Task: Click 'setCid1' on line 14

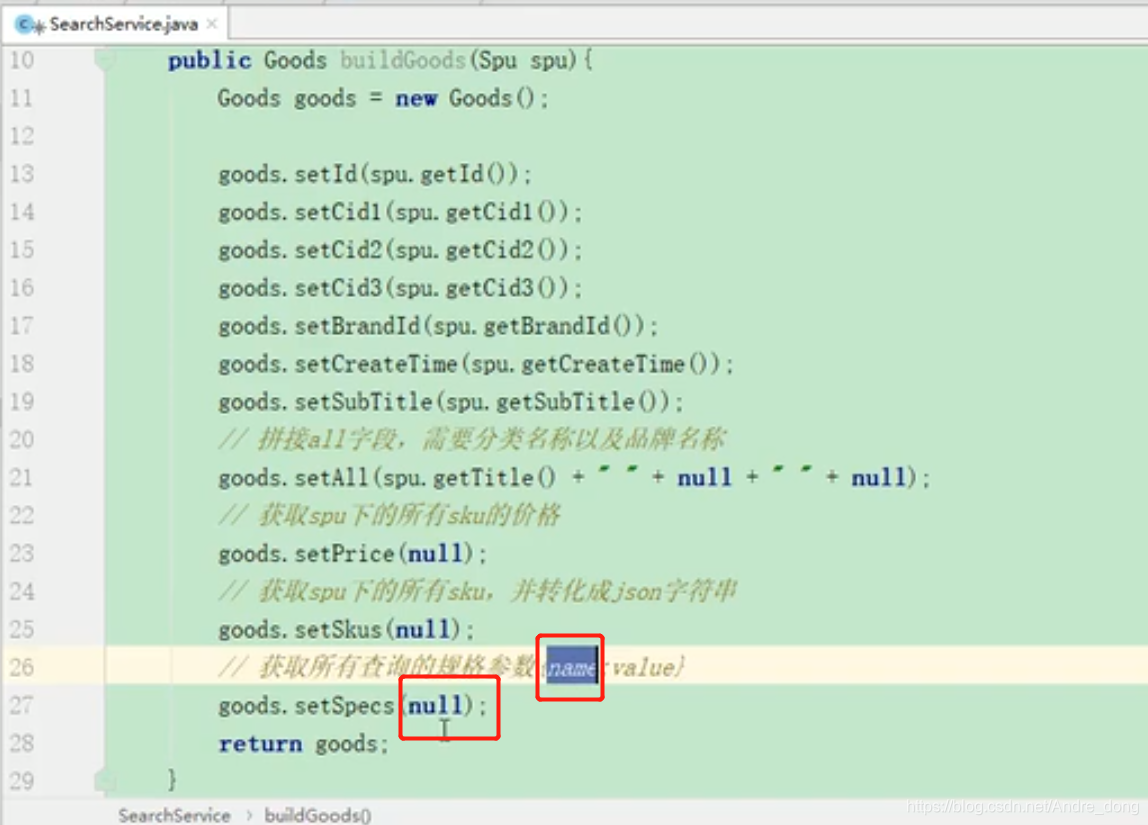Action: [x=338, y=212]
